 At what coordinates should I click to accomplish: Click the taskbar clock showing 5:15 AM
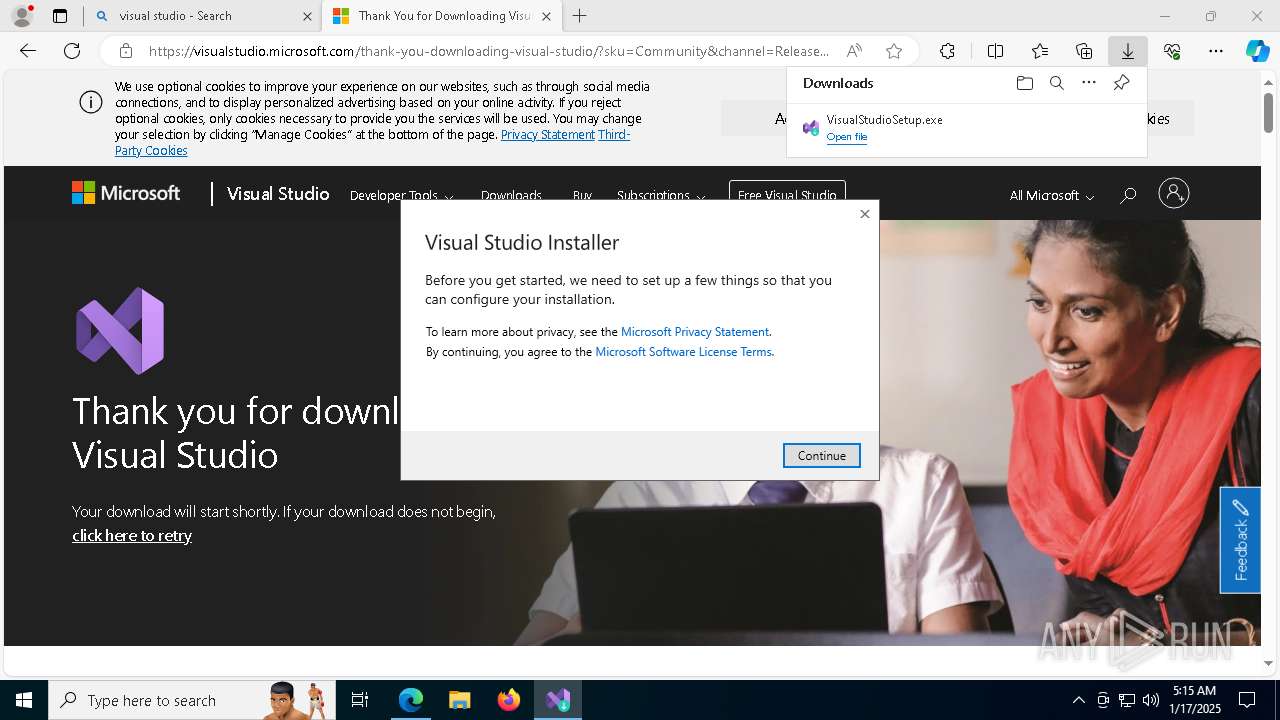coord(1194,700)
